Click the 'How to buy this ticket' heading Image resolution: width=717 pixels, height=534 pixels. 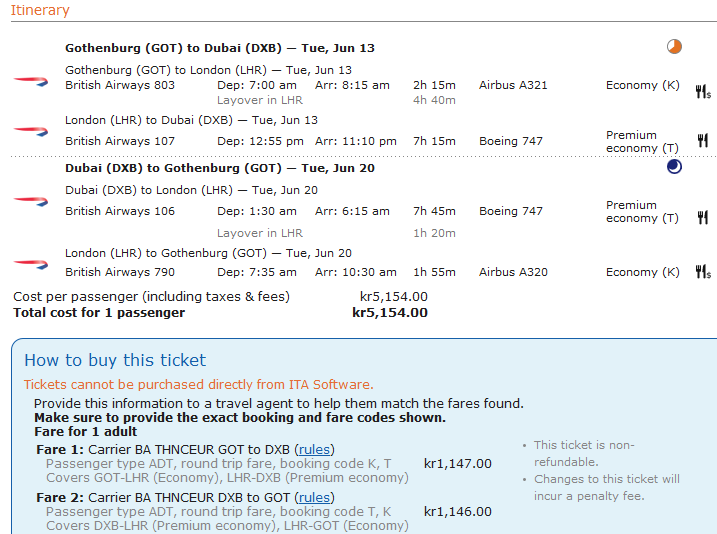pyautogui.click(x=115, y=360)
